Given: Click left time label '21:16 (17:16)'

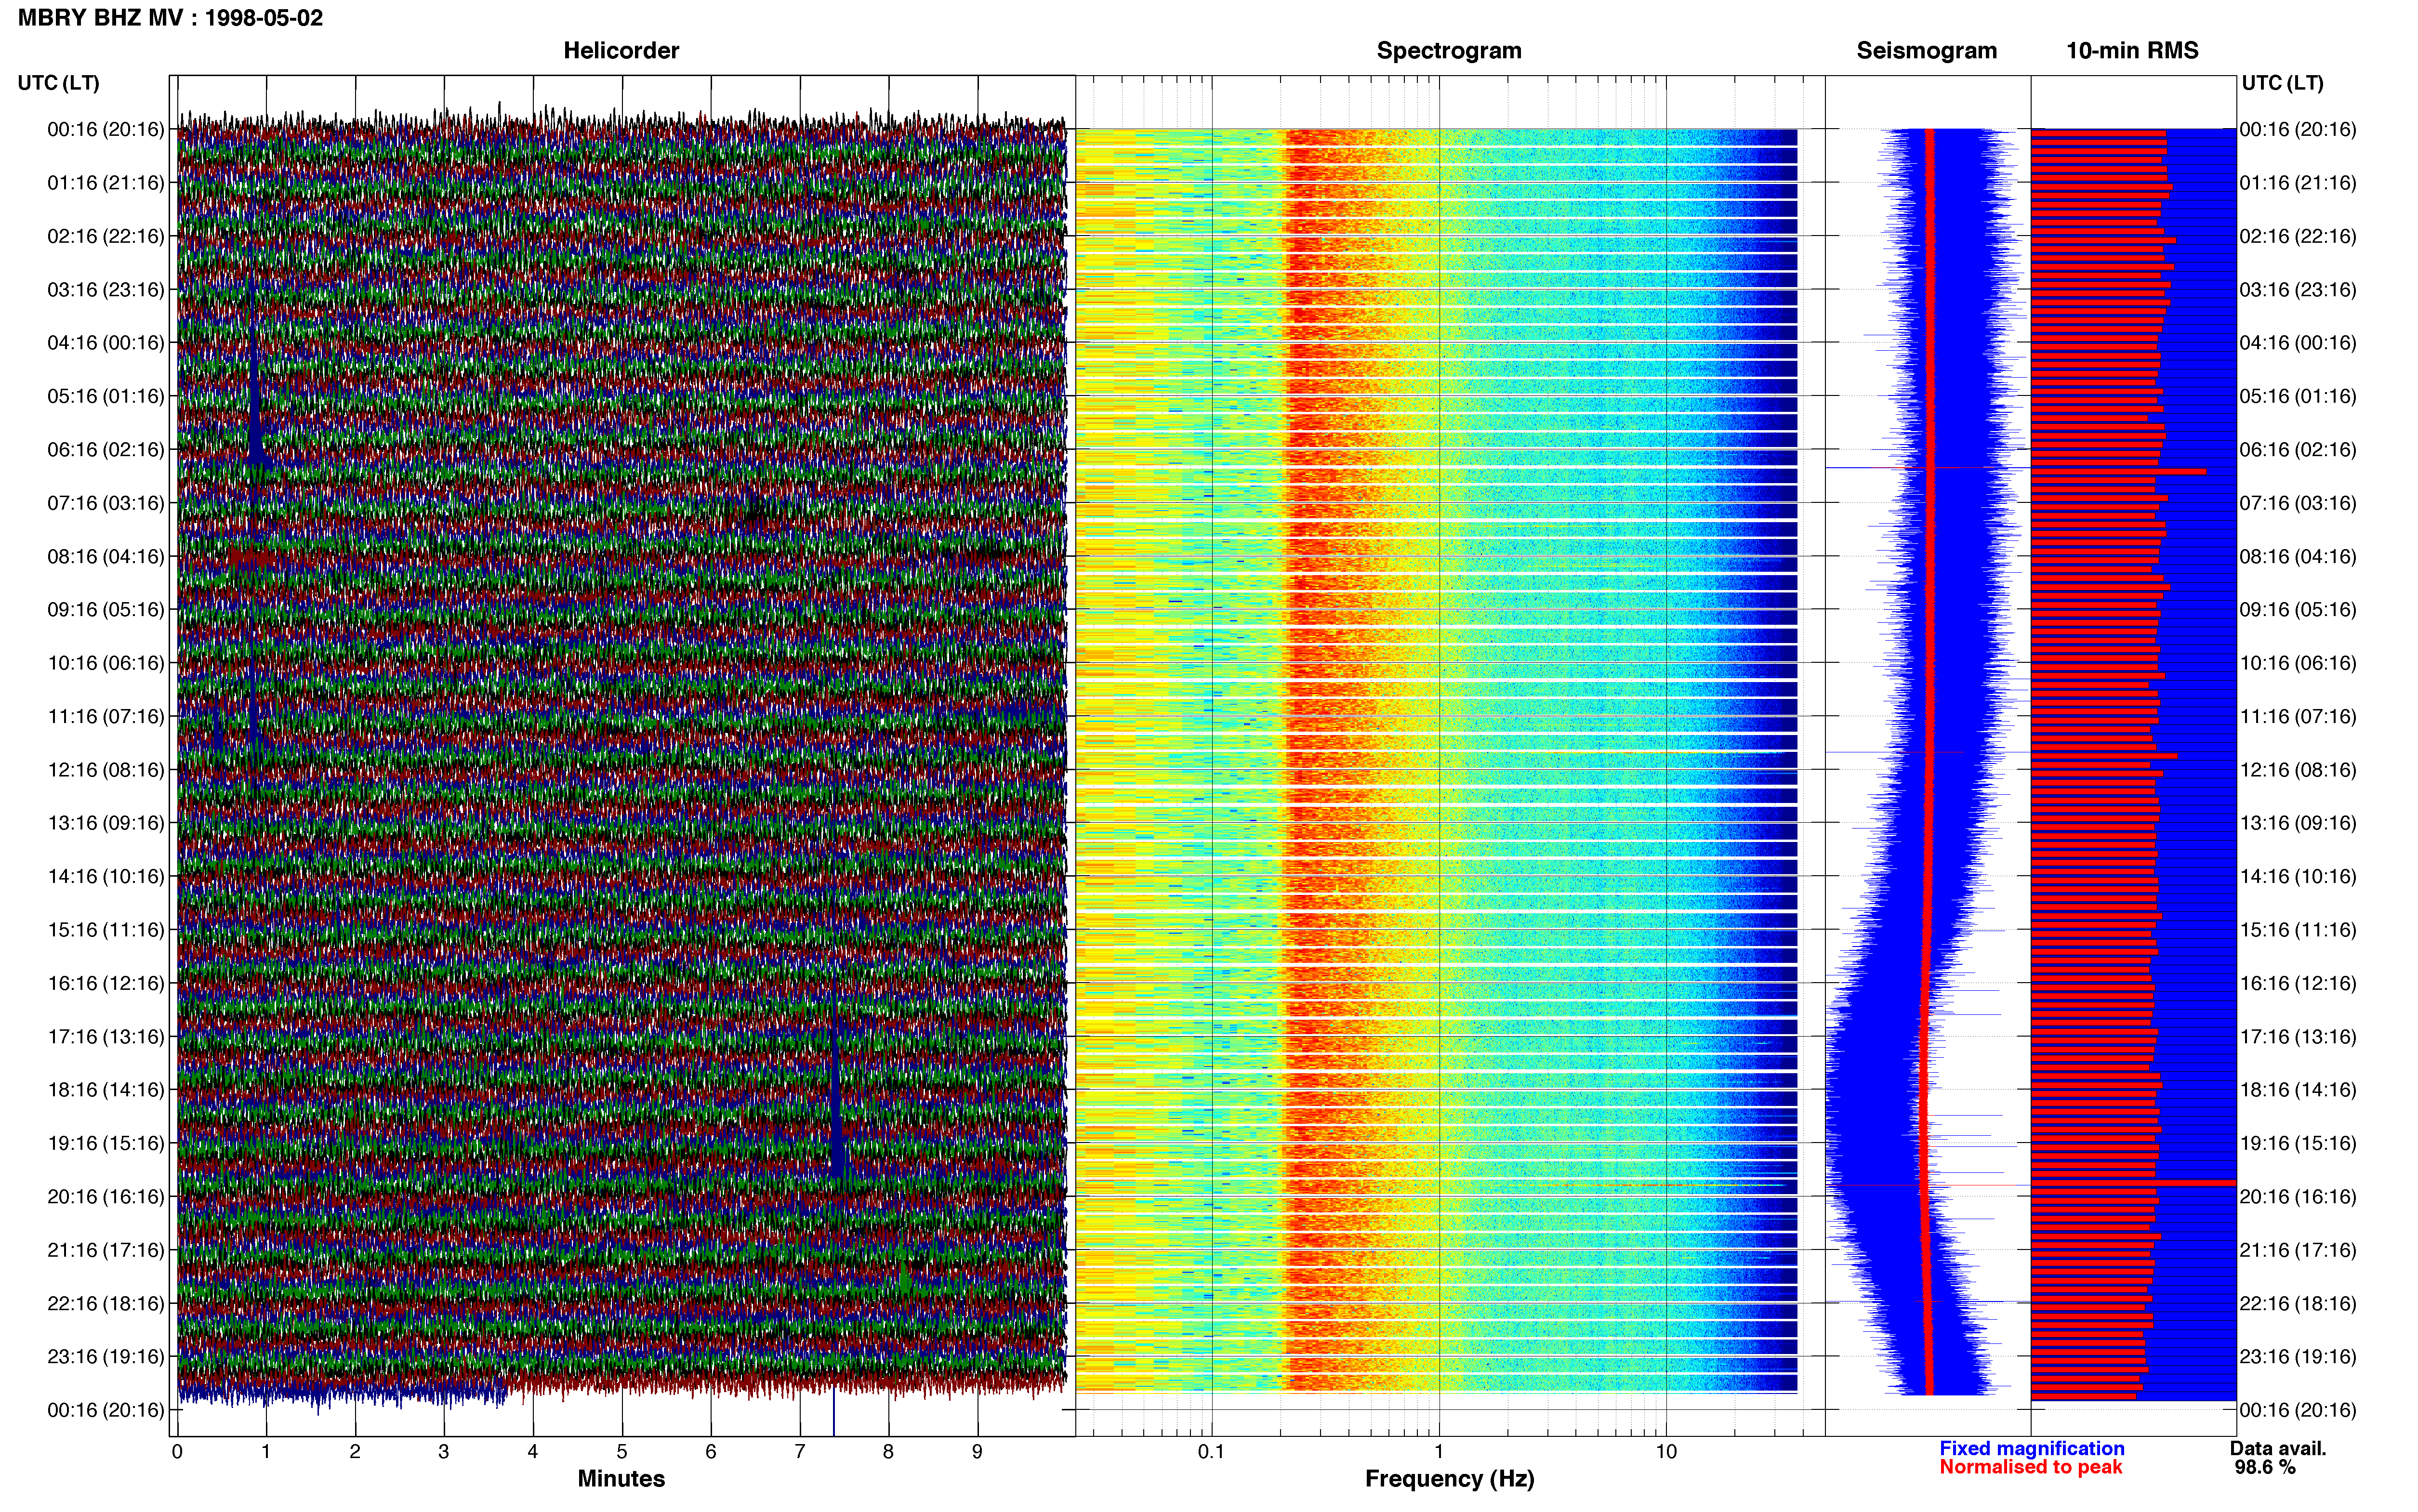Looking at the screenshot, I should click(106, 1250).
